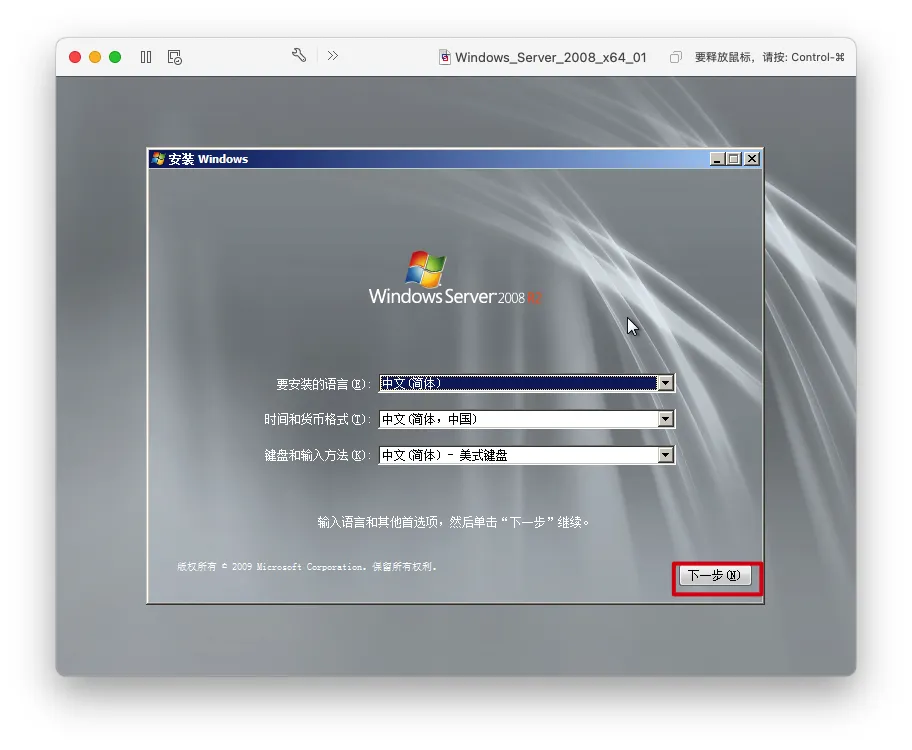The image size is (912, 750).
Task: Click the 输入语言和其他首选项 instruction text
Action: [x=453, y=522]
